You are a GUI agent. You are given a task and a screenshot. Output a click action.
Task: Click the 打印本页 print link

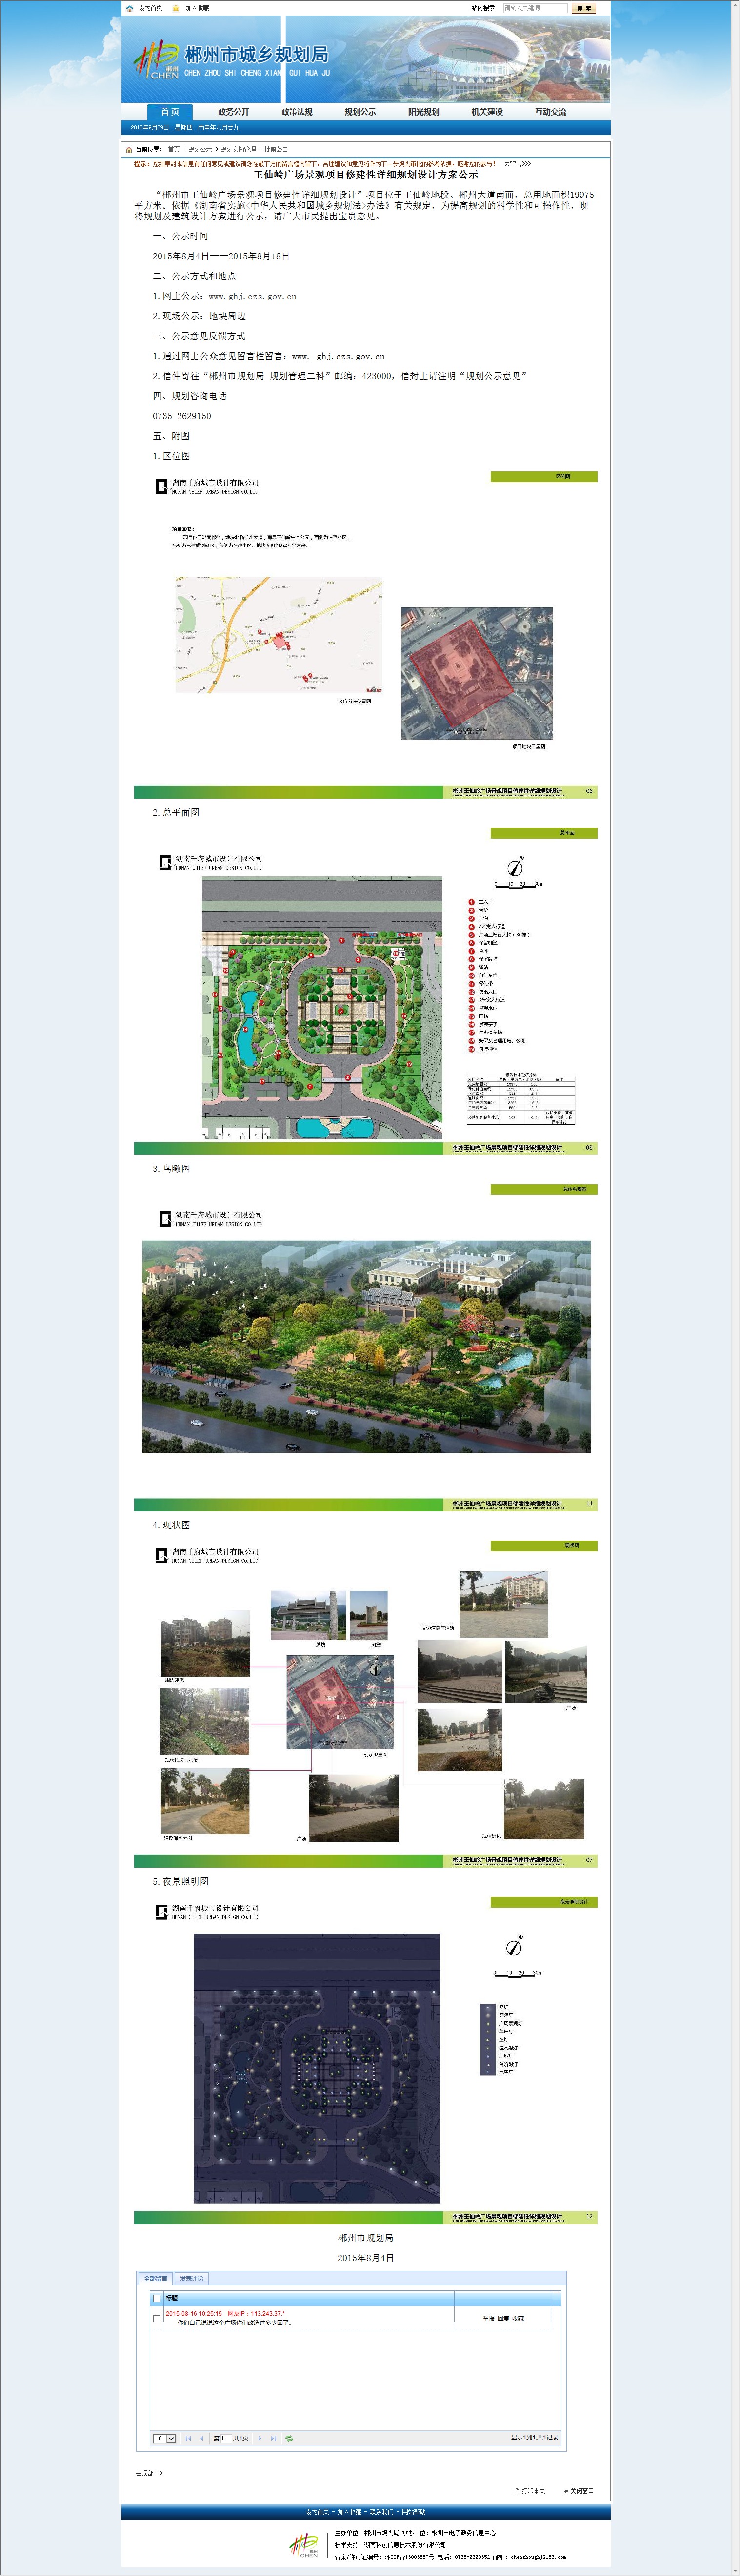(530, 2491)
